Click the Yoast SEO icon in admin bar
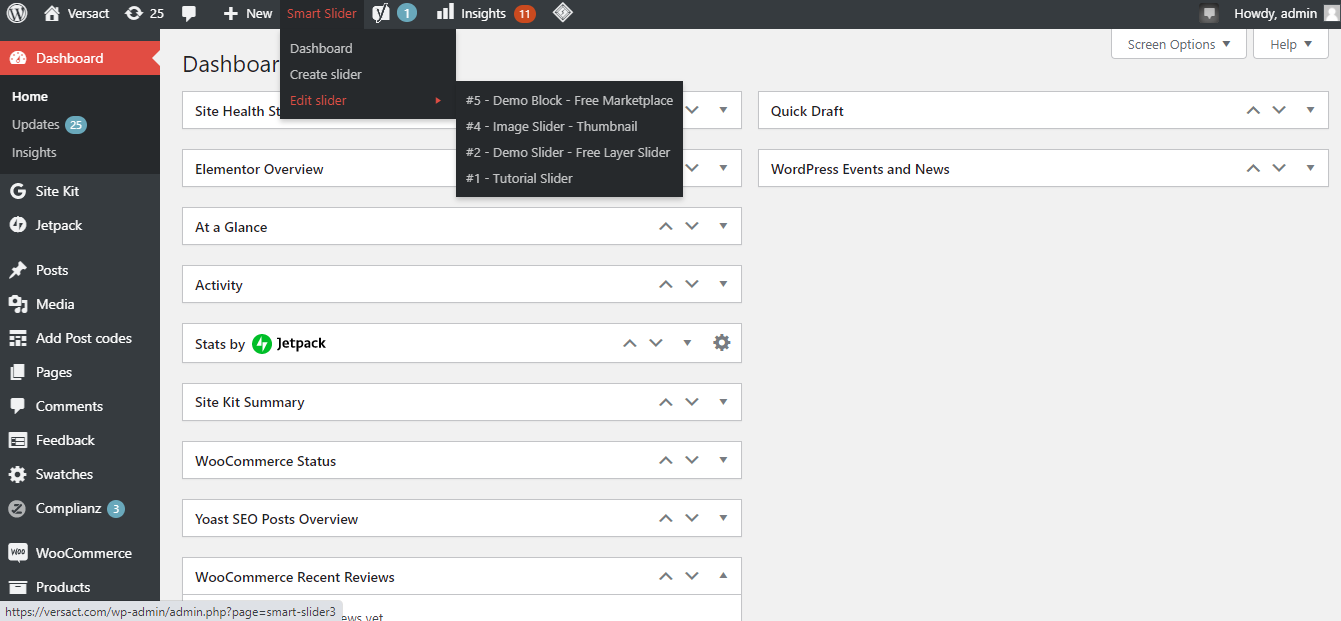This screenshot has width=1341, height=621. (x=381, y=13)
